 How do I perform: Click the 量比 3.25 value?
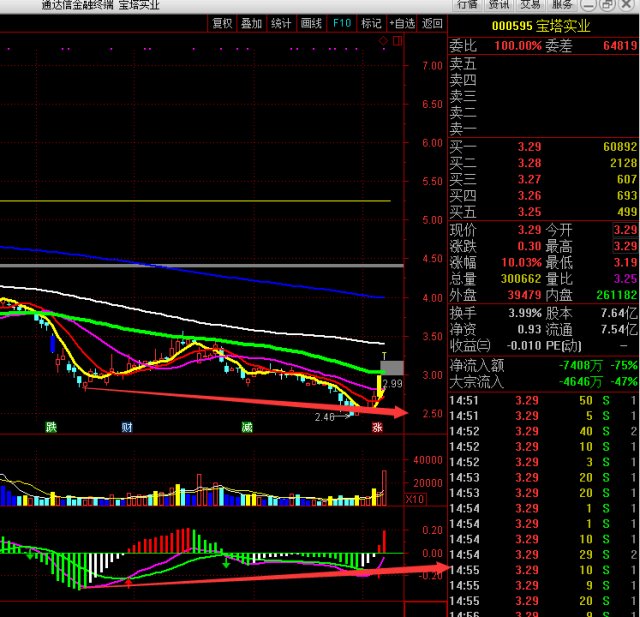coord(625,279)
